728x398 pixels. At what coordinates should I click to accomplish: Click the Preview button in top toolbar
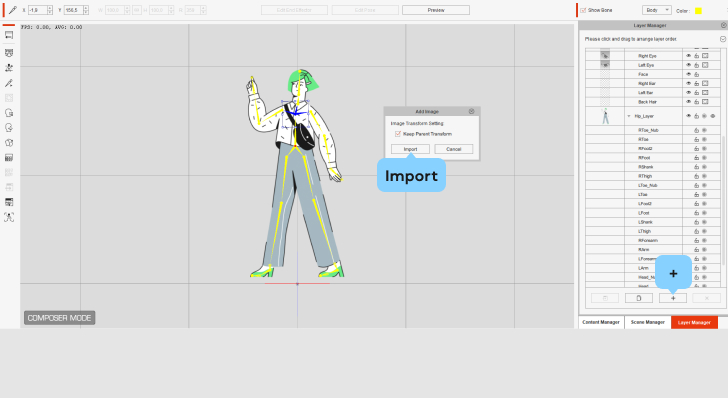tap(436, 10)
